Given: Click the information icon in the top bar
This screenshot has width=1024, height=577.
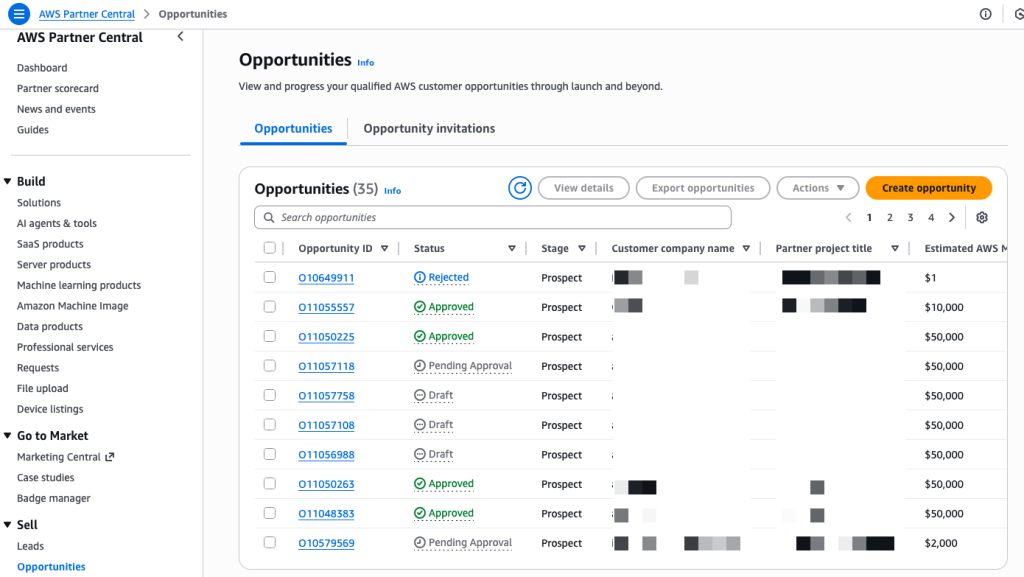Looking at the screenshot, I should coord(985,13).
